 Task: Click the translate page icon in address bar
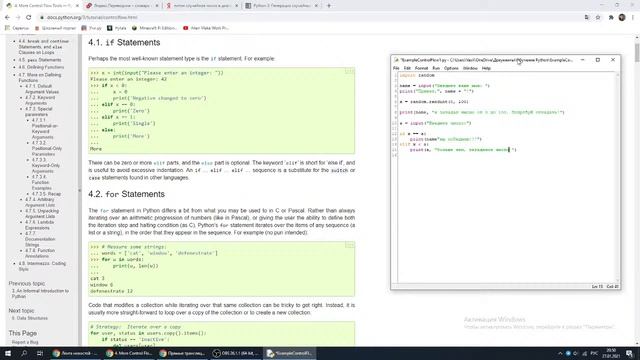pyautogui.click(x=587, y=18)
